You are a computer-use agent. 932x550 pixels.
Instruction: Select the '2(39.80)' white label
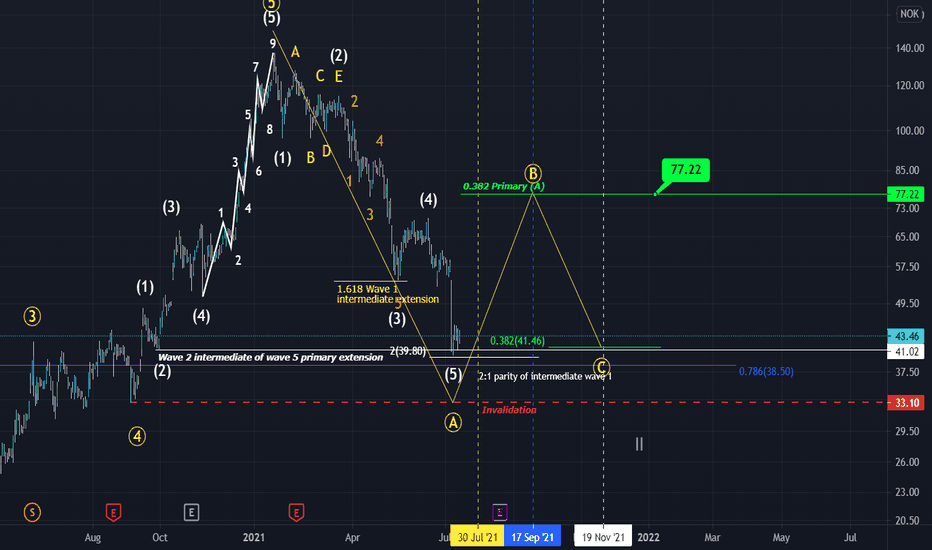coord(408,351)
